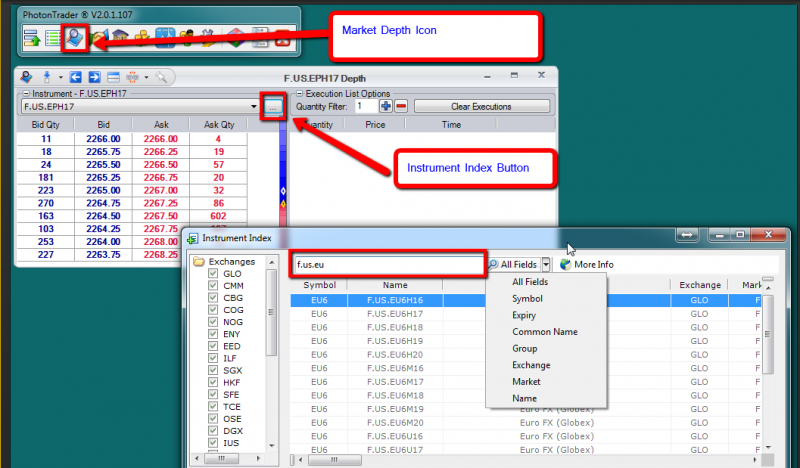Open the All Fields dropdown arrow
The height and width of the screenshot is (468, 800).
point(546,264)
